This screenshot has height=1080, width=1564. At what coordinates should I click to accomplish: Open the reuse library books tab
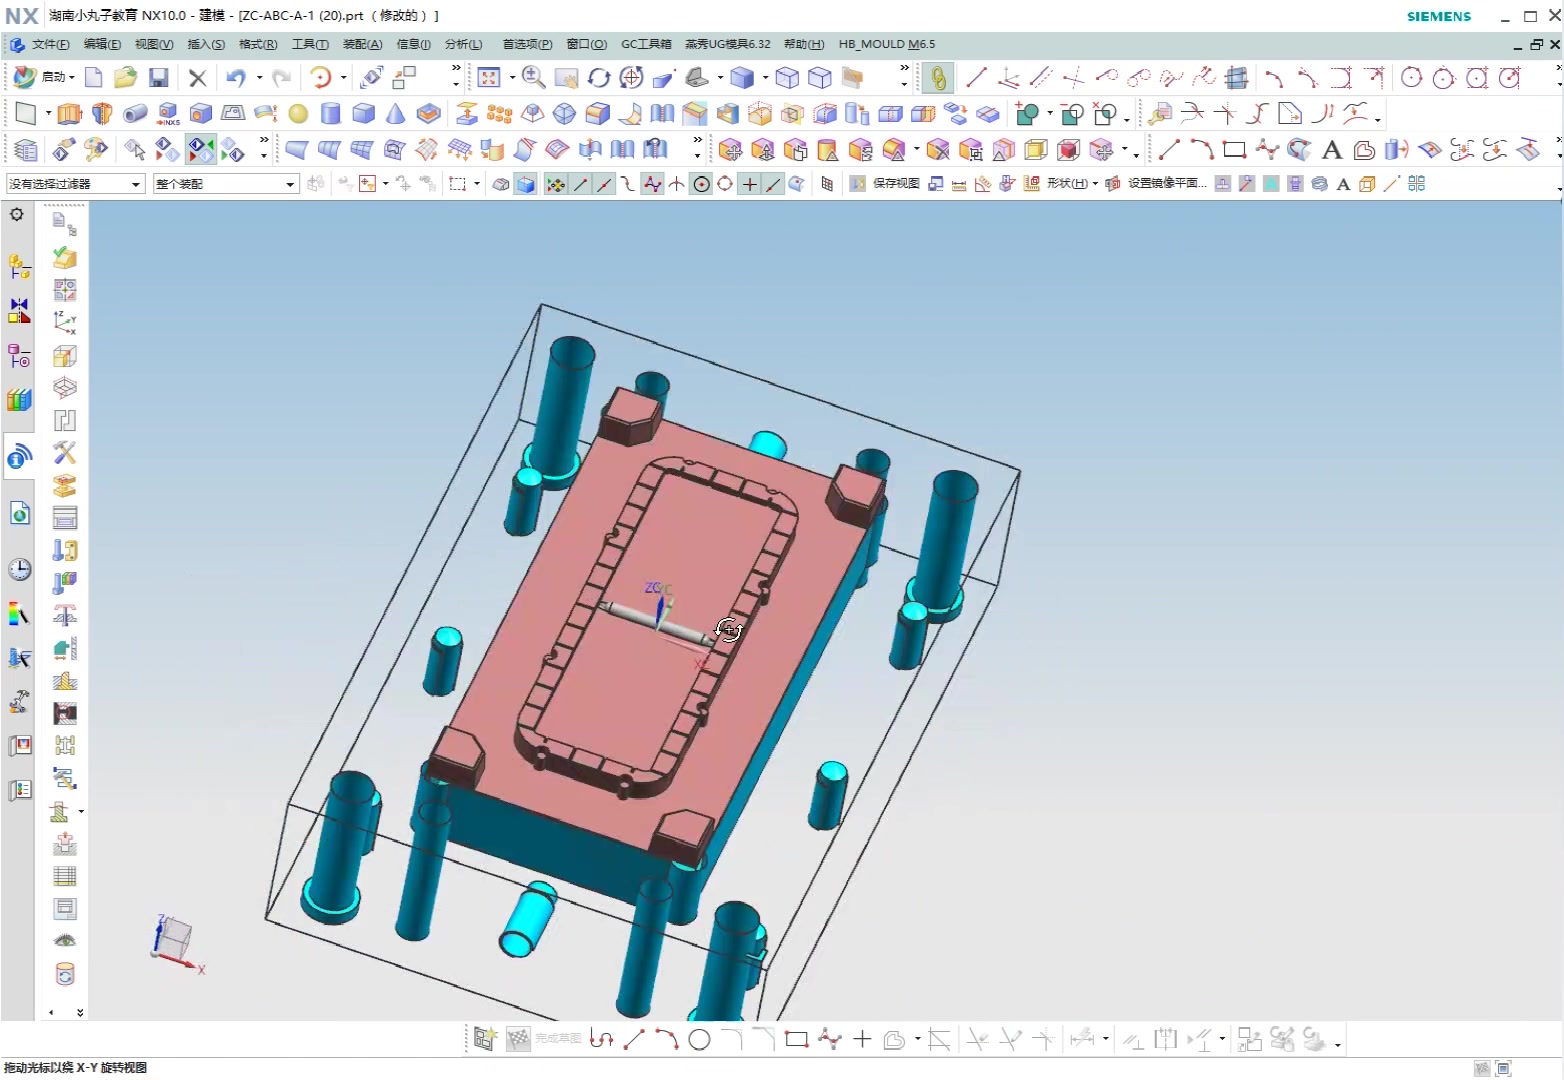[x=19, y=400]
